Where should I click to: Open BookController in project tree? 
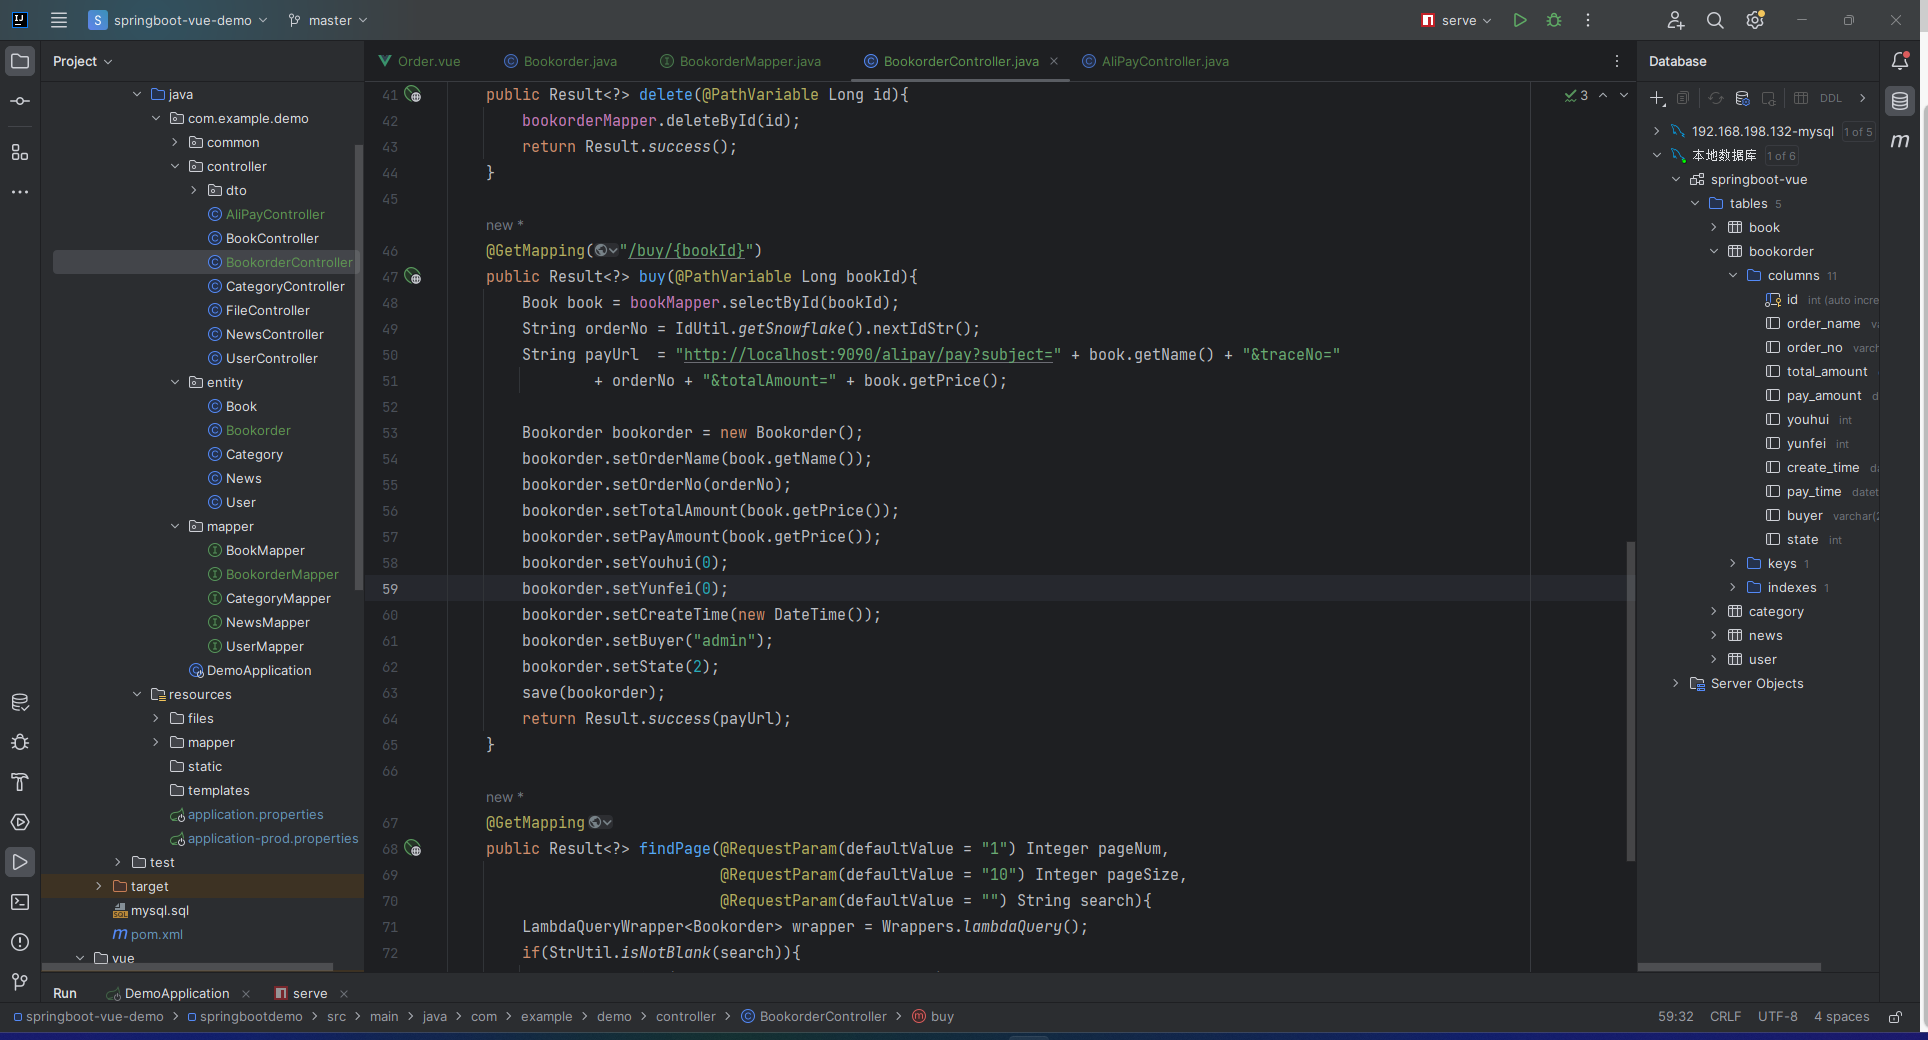[272, 239]
